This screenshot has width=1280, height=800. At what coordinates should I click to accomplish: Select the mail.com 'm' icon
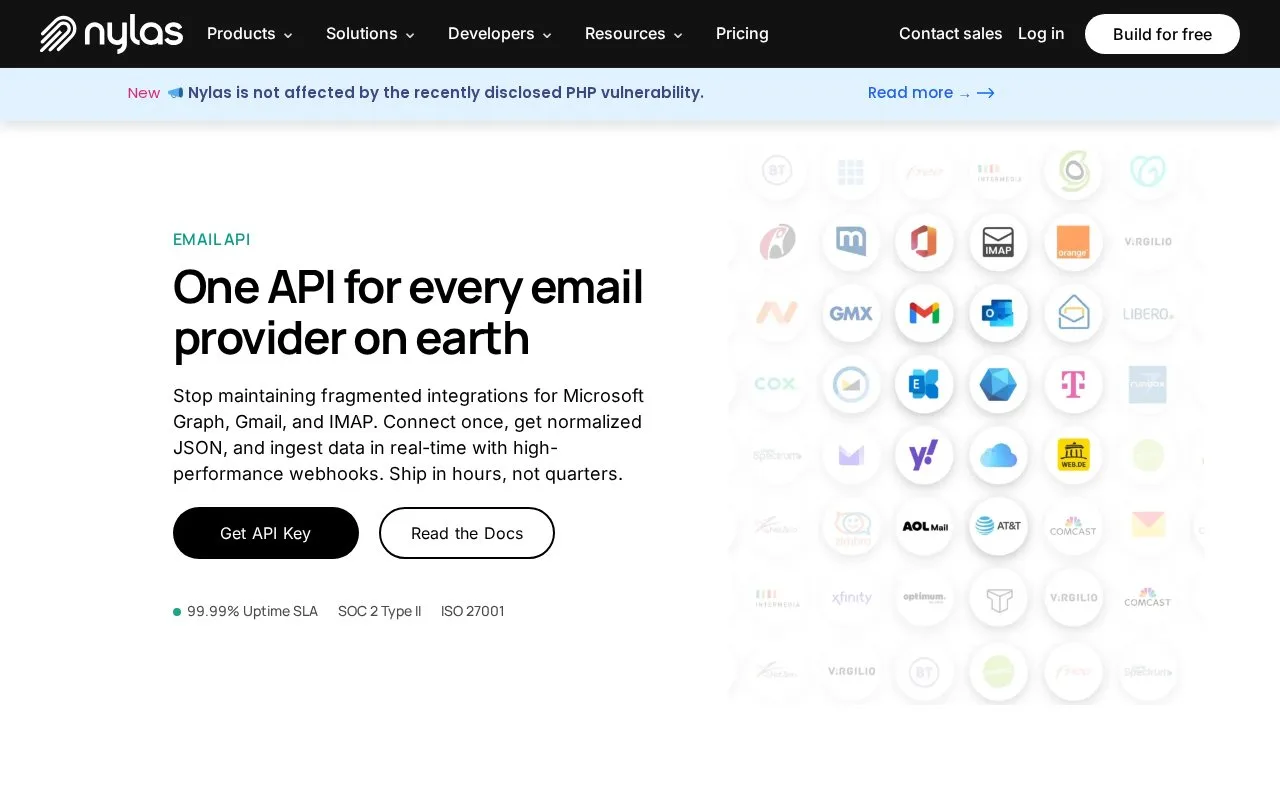[851, 241]
